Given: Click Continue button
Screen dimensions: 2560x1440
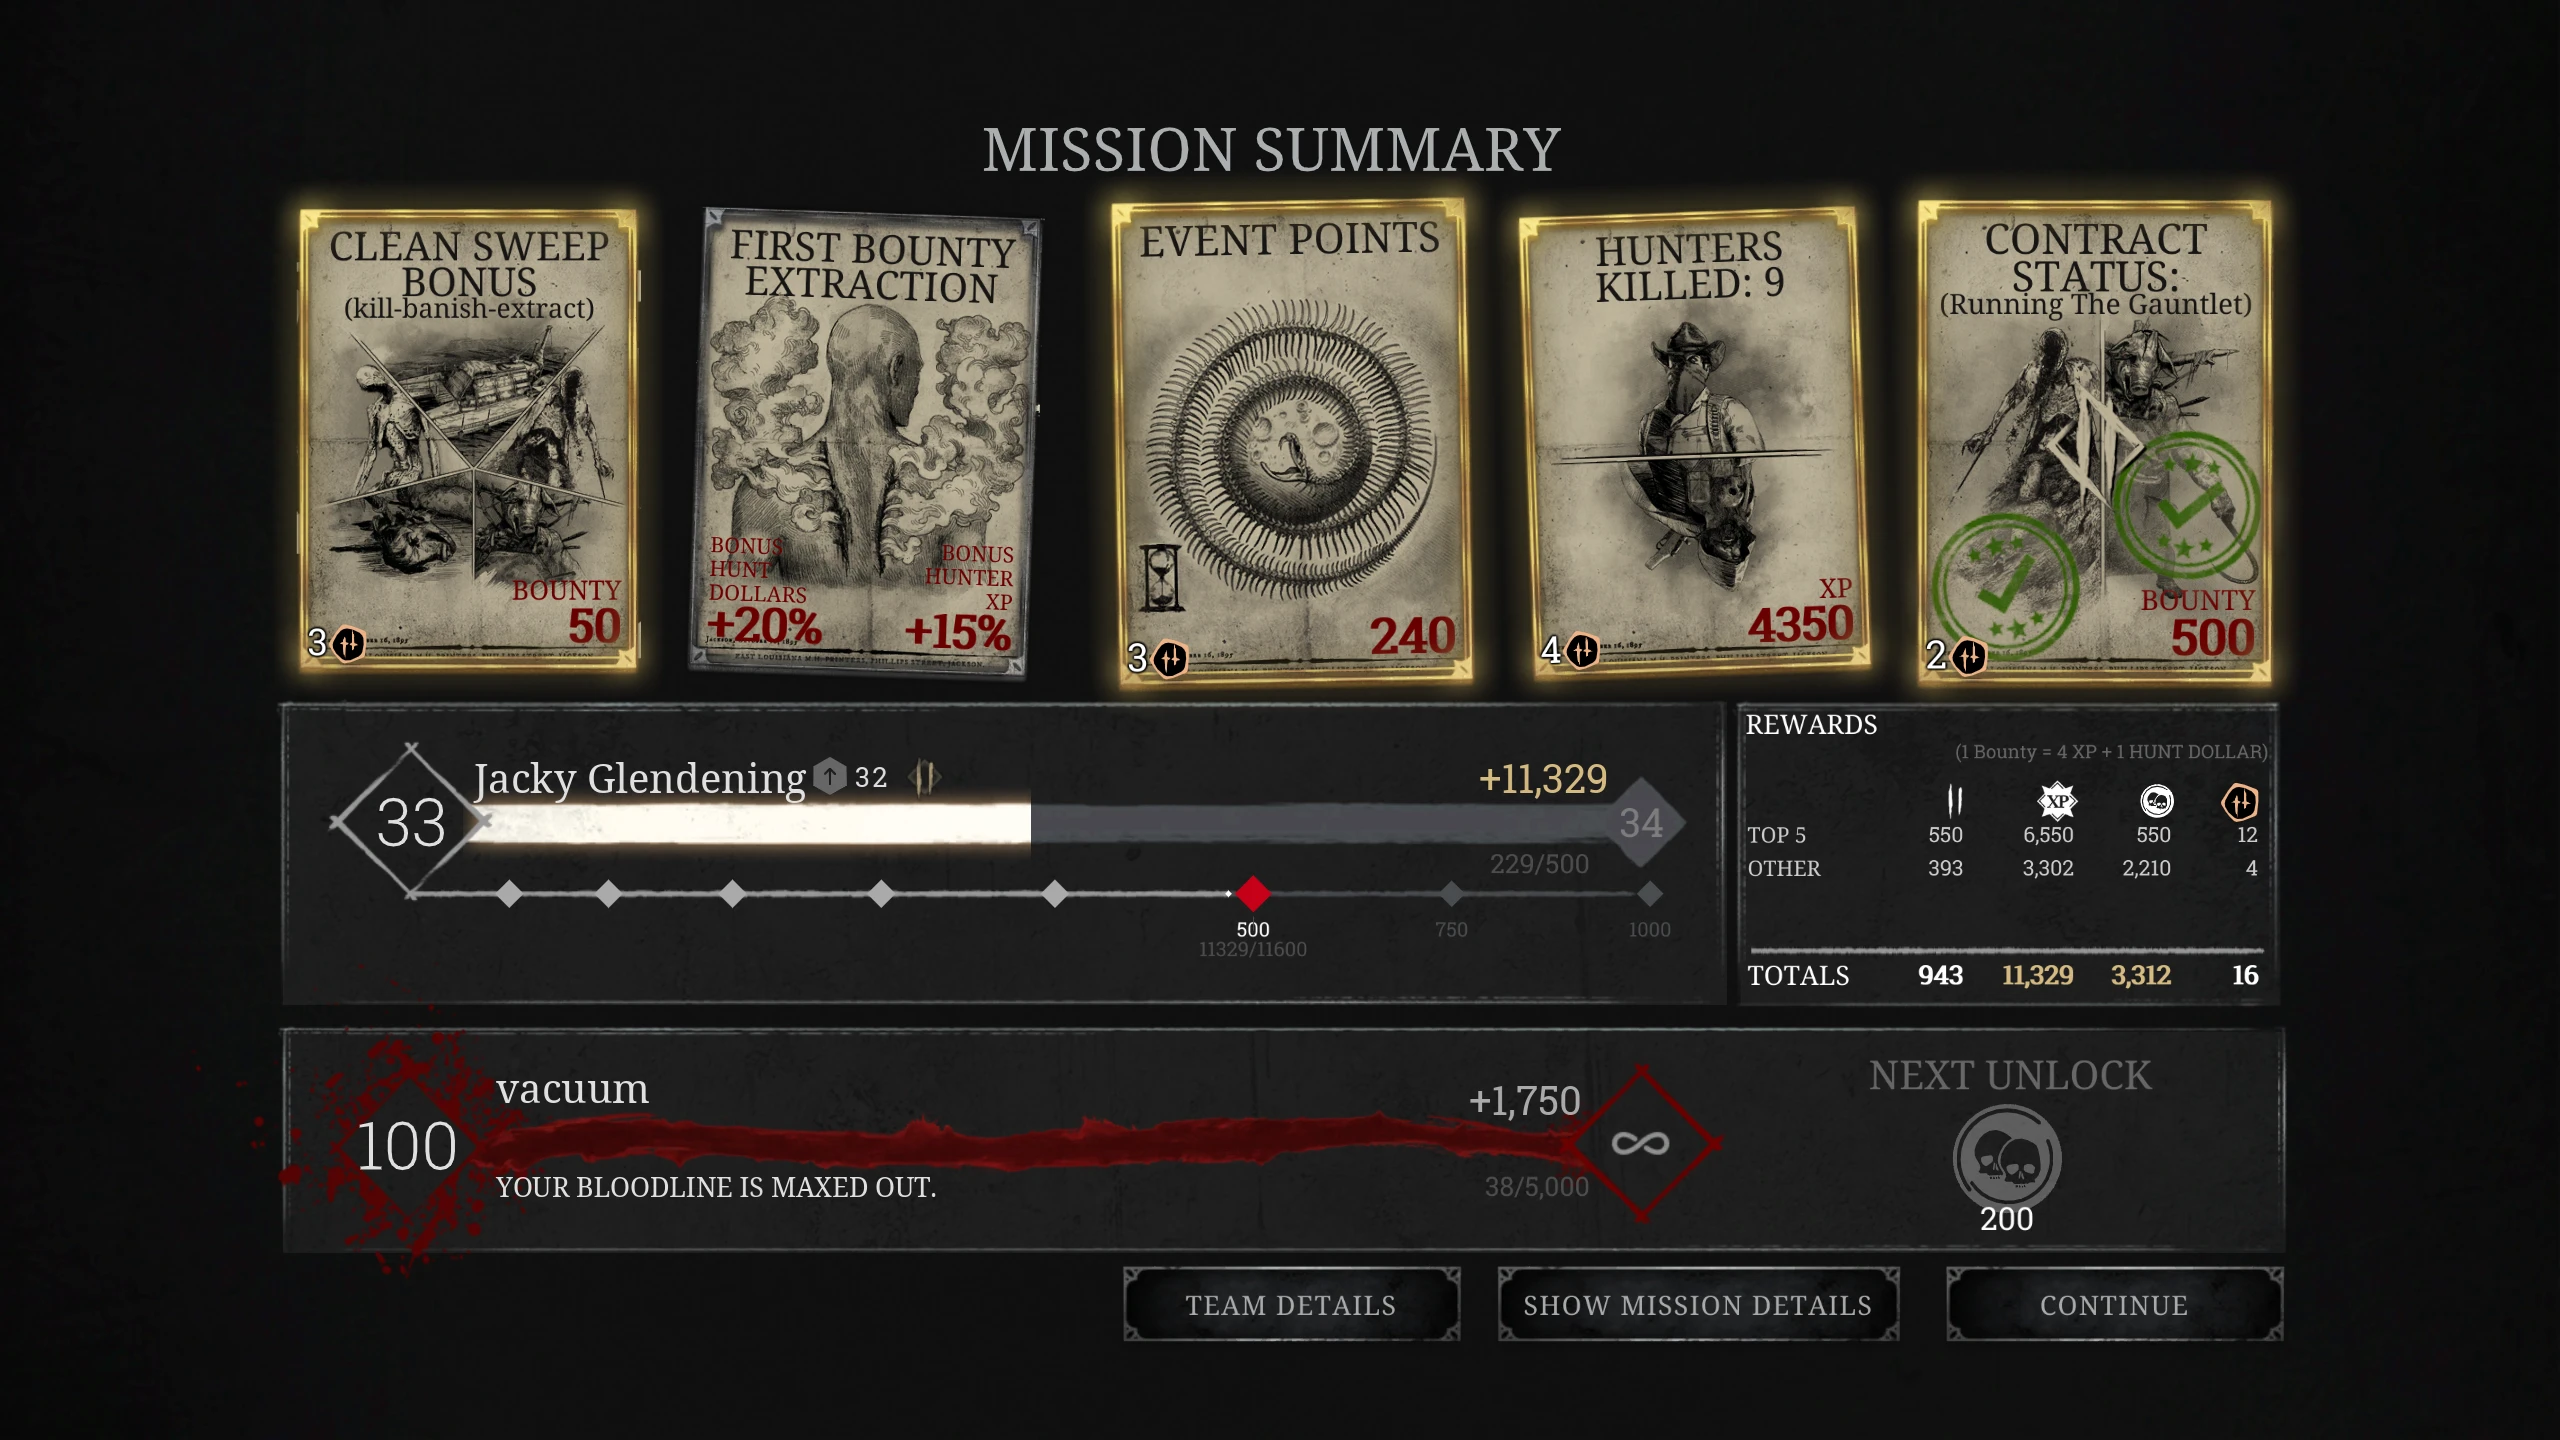Looking at the screenshot, I should click(x=2114, y=1305).
